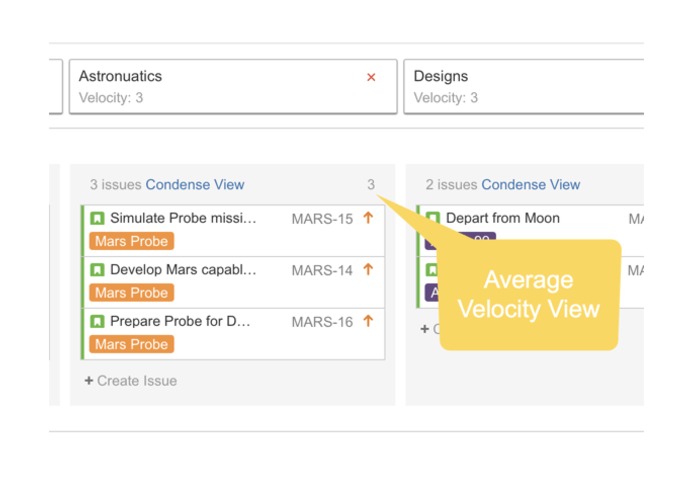Click the story icon on MARS-16 issue
Viewport: 695px width, 494px height.
[x=97, y=322]
